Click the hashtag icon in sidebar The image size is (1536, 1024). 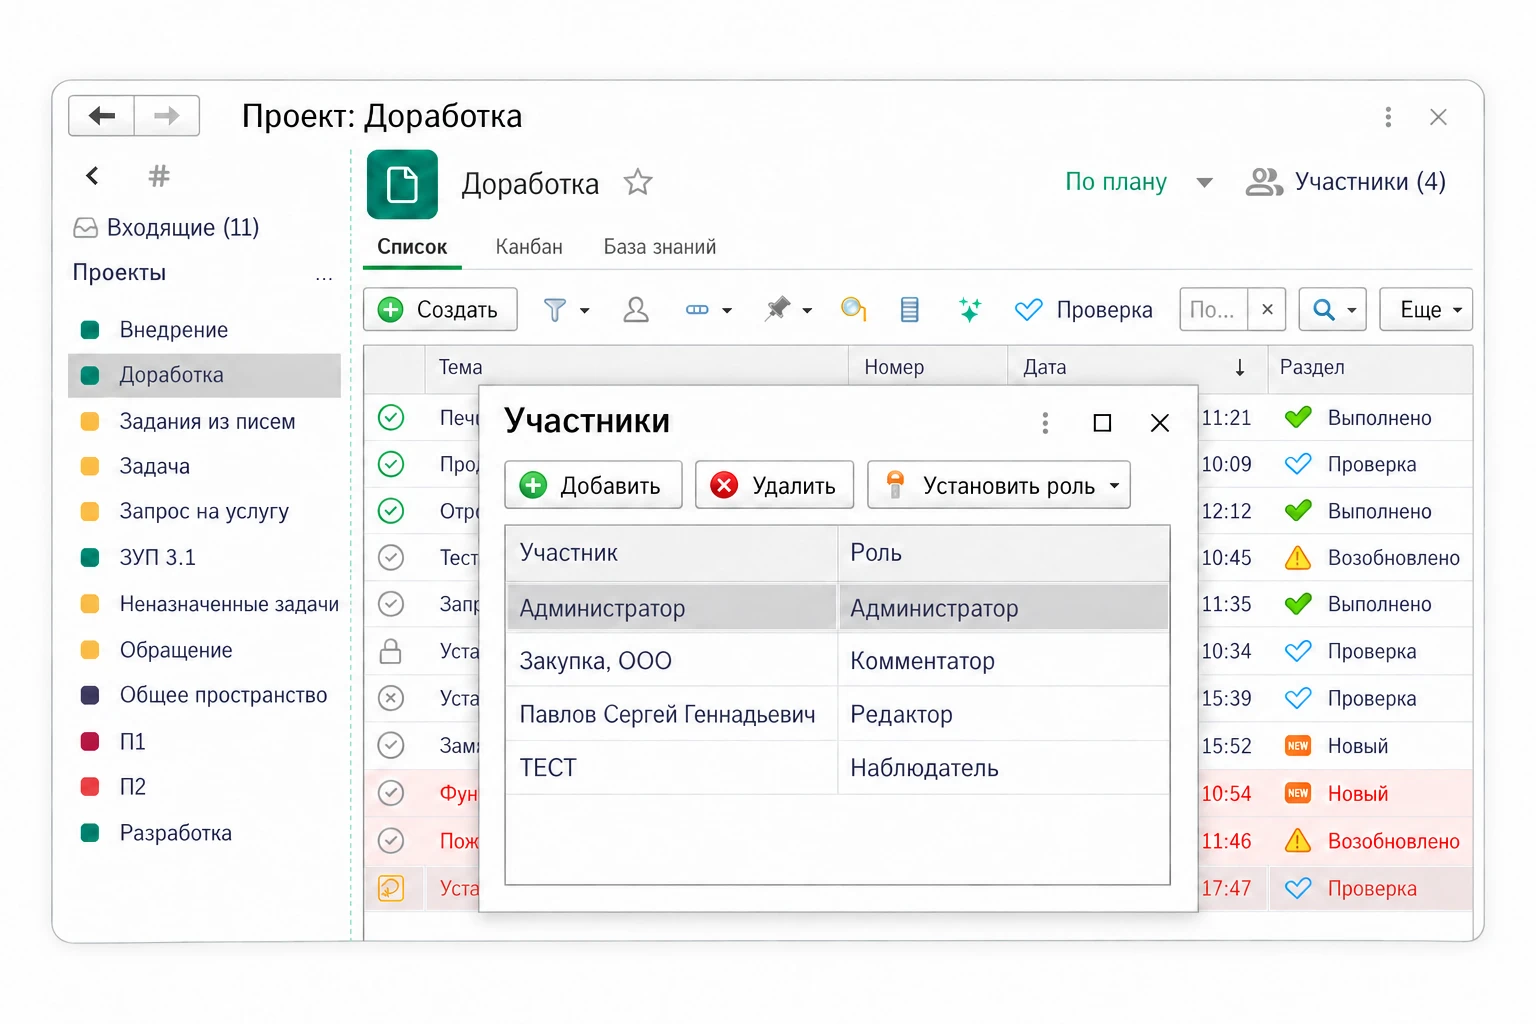(159, 177)
